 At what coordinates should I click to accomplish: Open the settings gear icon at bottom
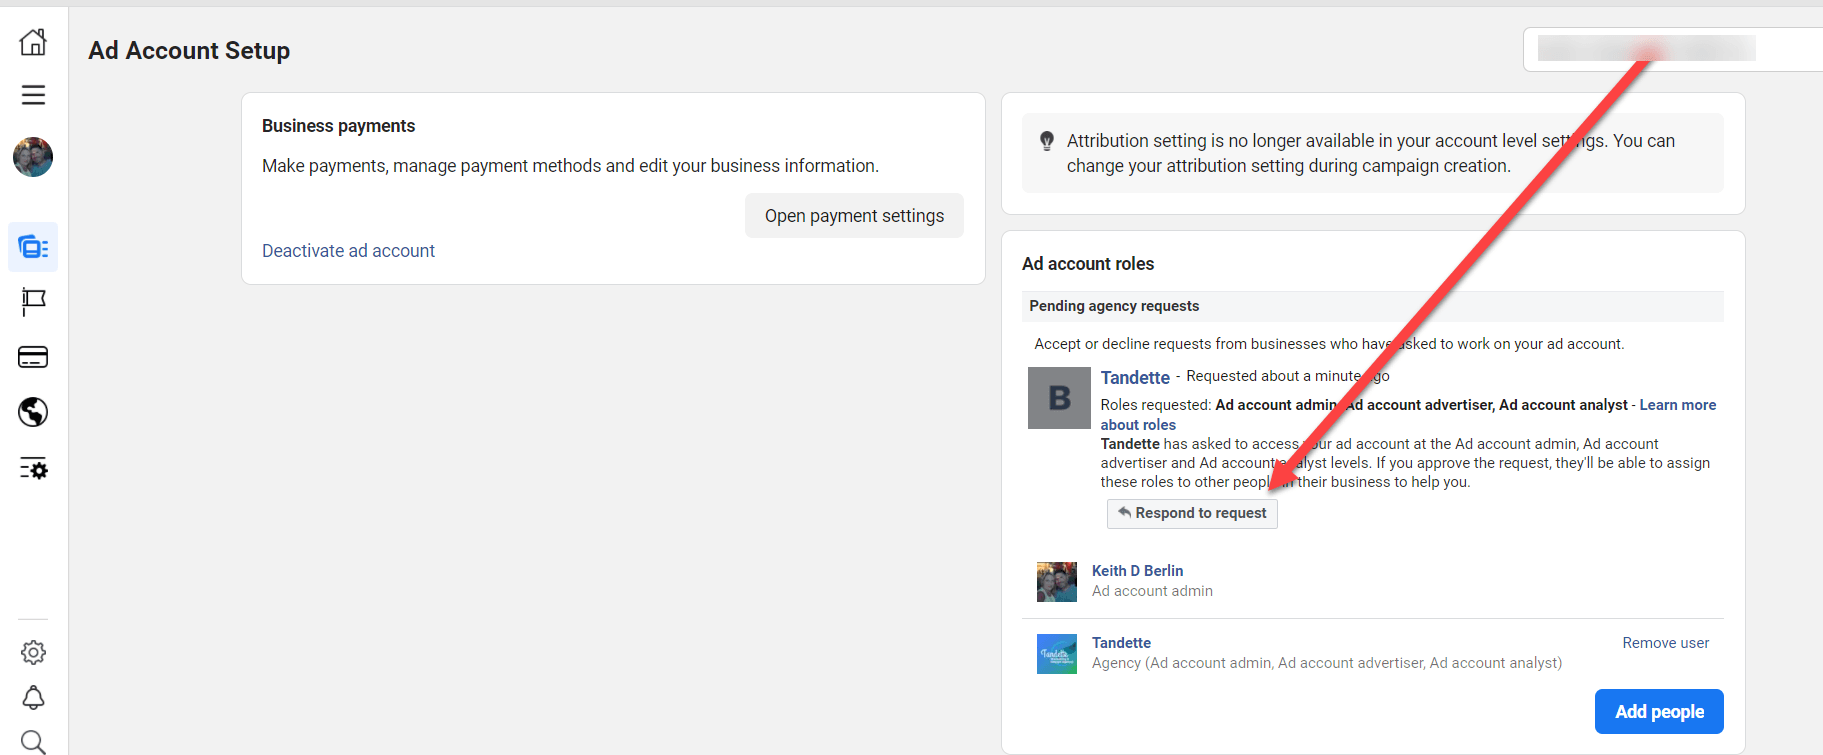33,652
